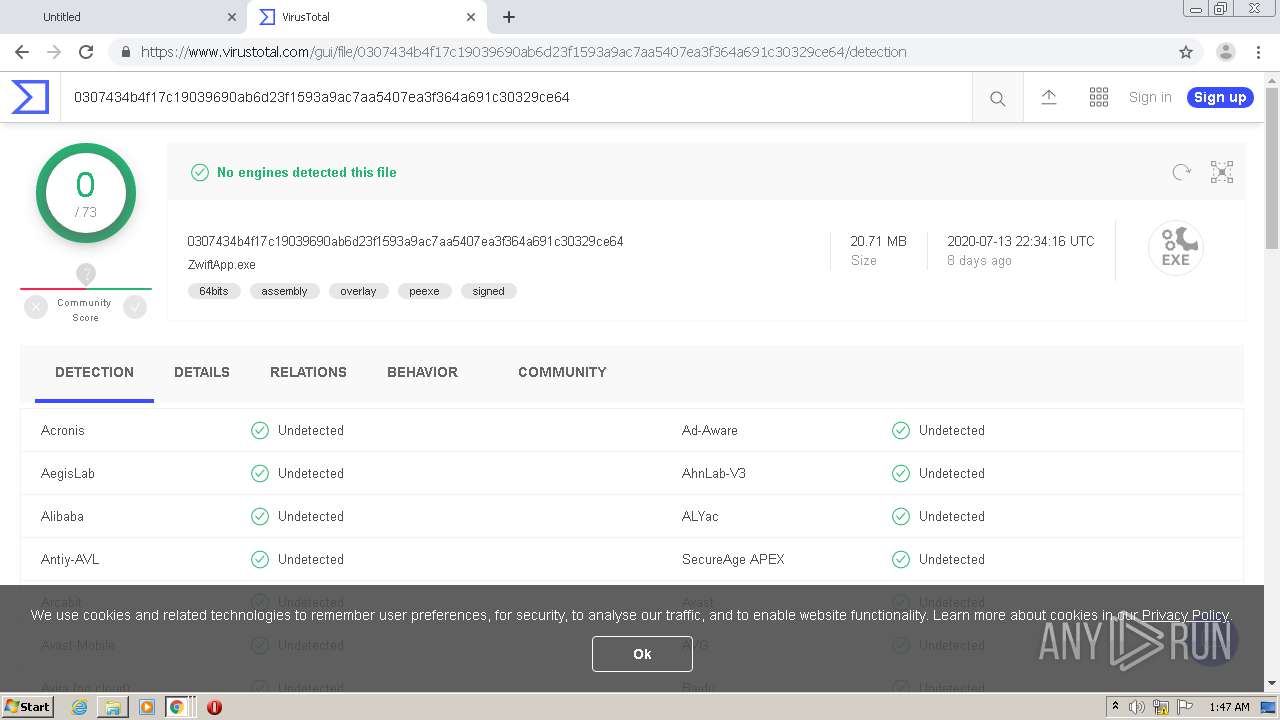Viewport: 1280px width, 720px height.
Task: Click the 20.71 MB file size
Action: point(878,241)
